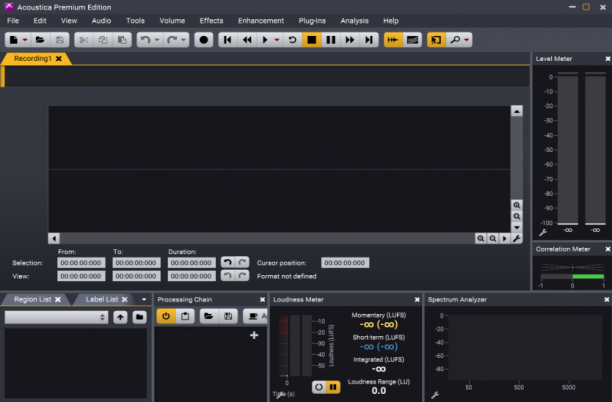
Task: Click vertical zoom-out magnifier icon
Action: point(517,216)
